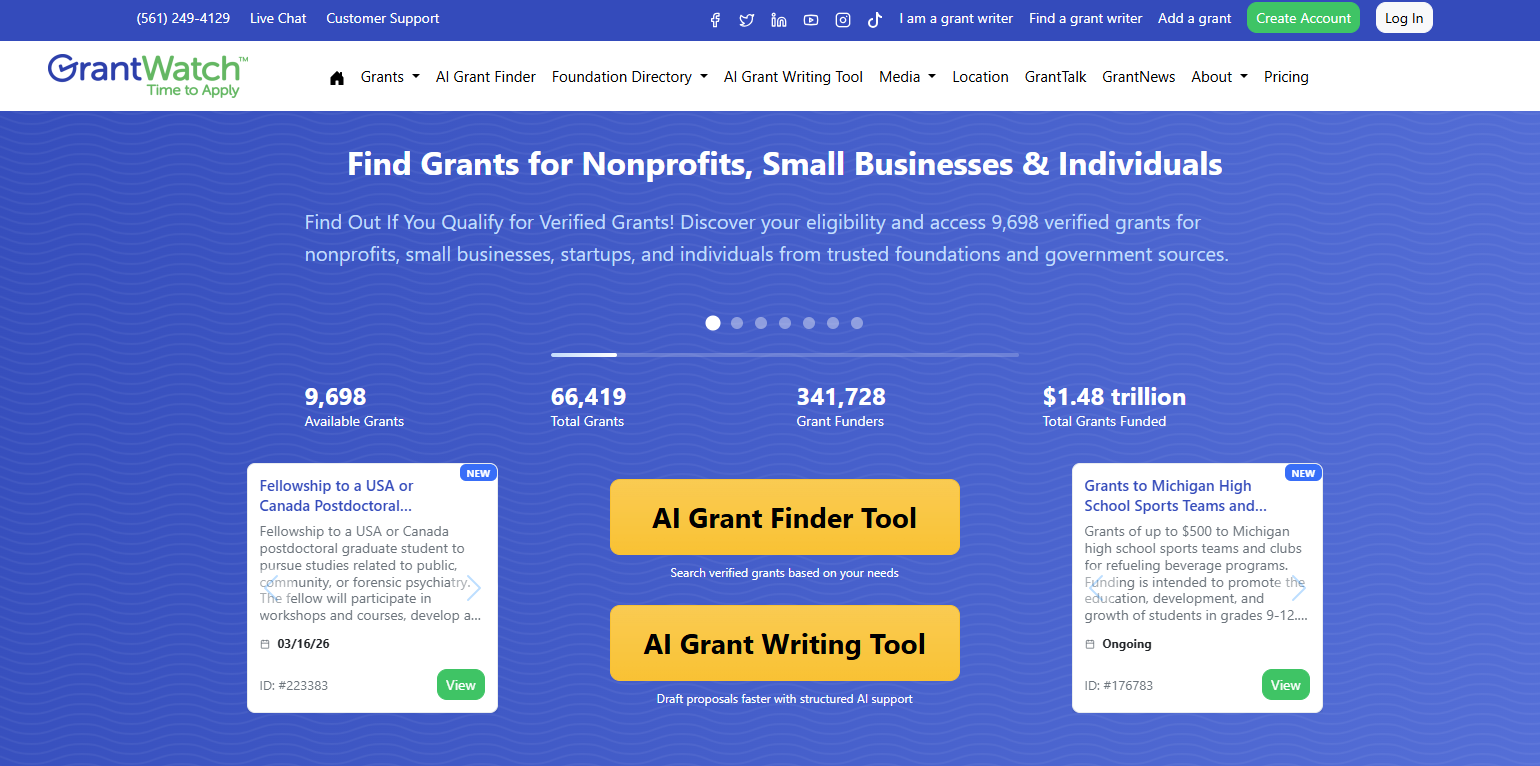This screenshot has width=1540, height=766.
Task: Show previous grant on Fellowship card
Action: [x=271, y=589]
